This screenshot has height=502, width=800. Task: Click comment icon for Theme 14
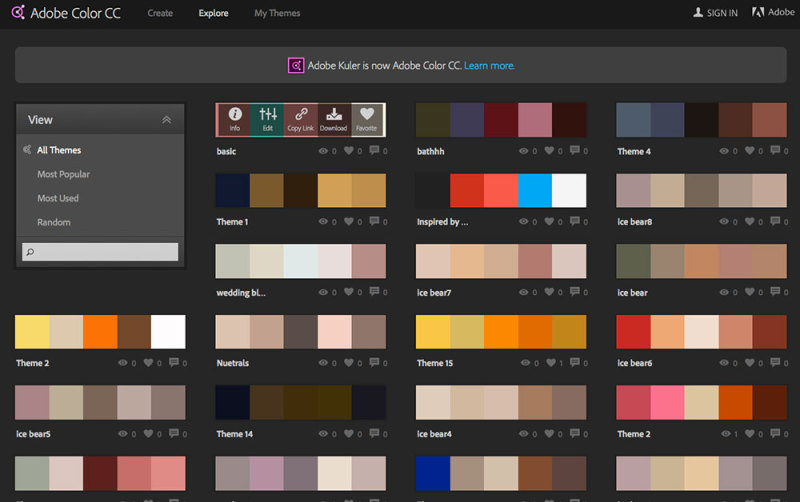pos(374,433)
